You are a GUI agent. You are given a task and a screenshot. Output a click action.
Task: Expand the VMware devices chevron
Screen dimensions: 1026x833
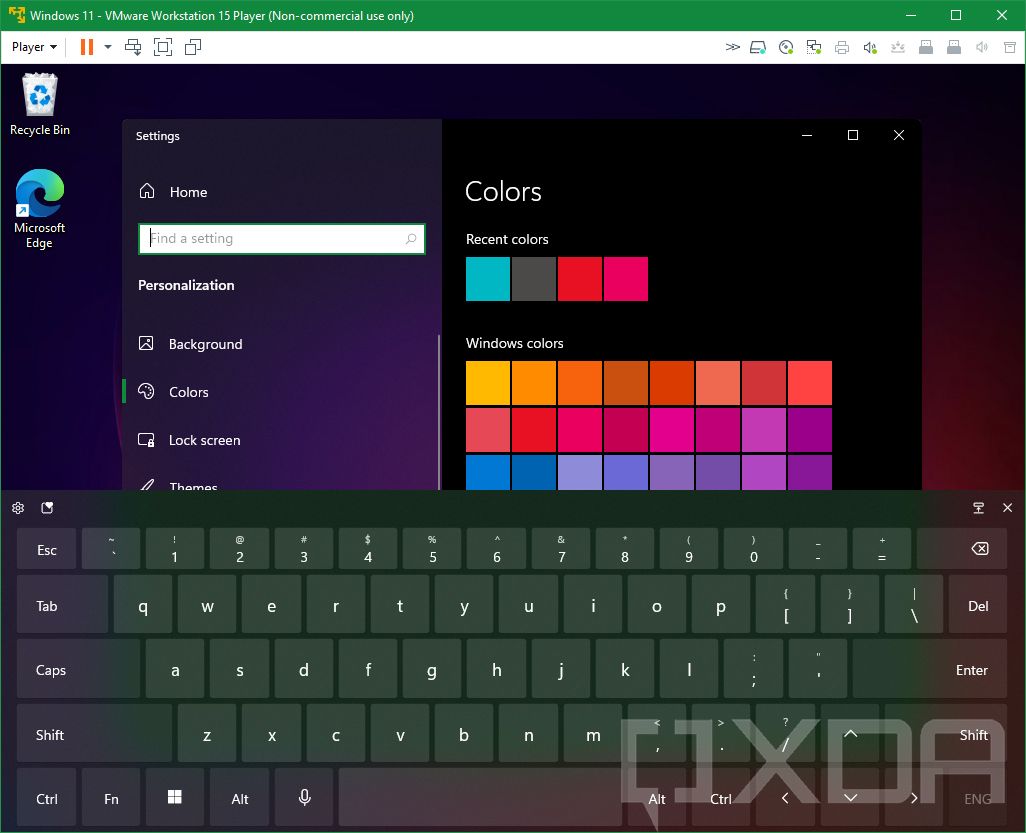pos(733,47)
